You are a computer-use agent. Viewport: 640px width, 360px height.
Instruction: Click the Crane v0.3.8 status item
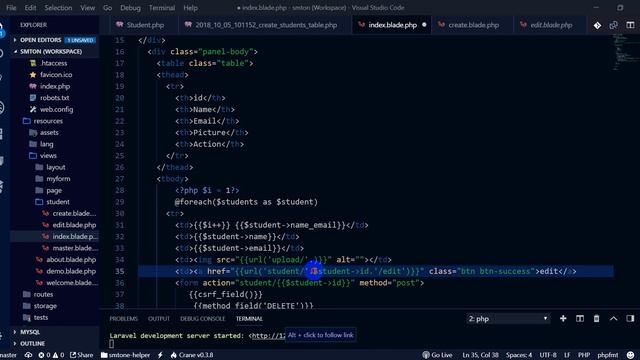[x=192, y=355]
